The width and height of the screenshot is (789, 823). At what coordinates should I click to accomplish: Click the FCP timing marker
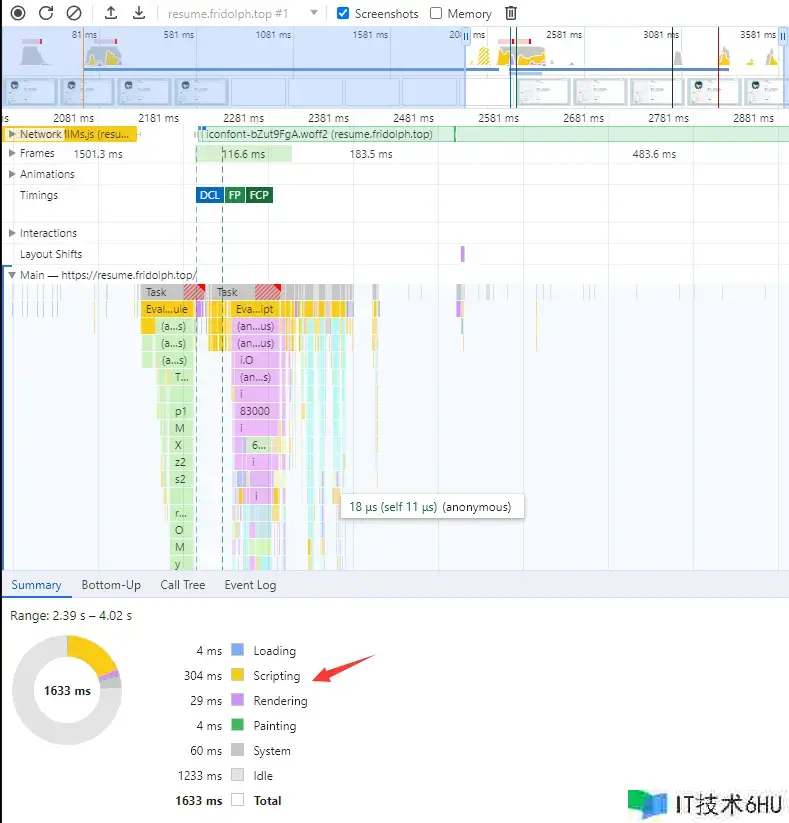tap(259, 195)
